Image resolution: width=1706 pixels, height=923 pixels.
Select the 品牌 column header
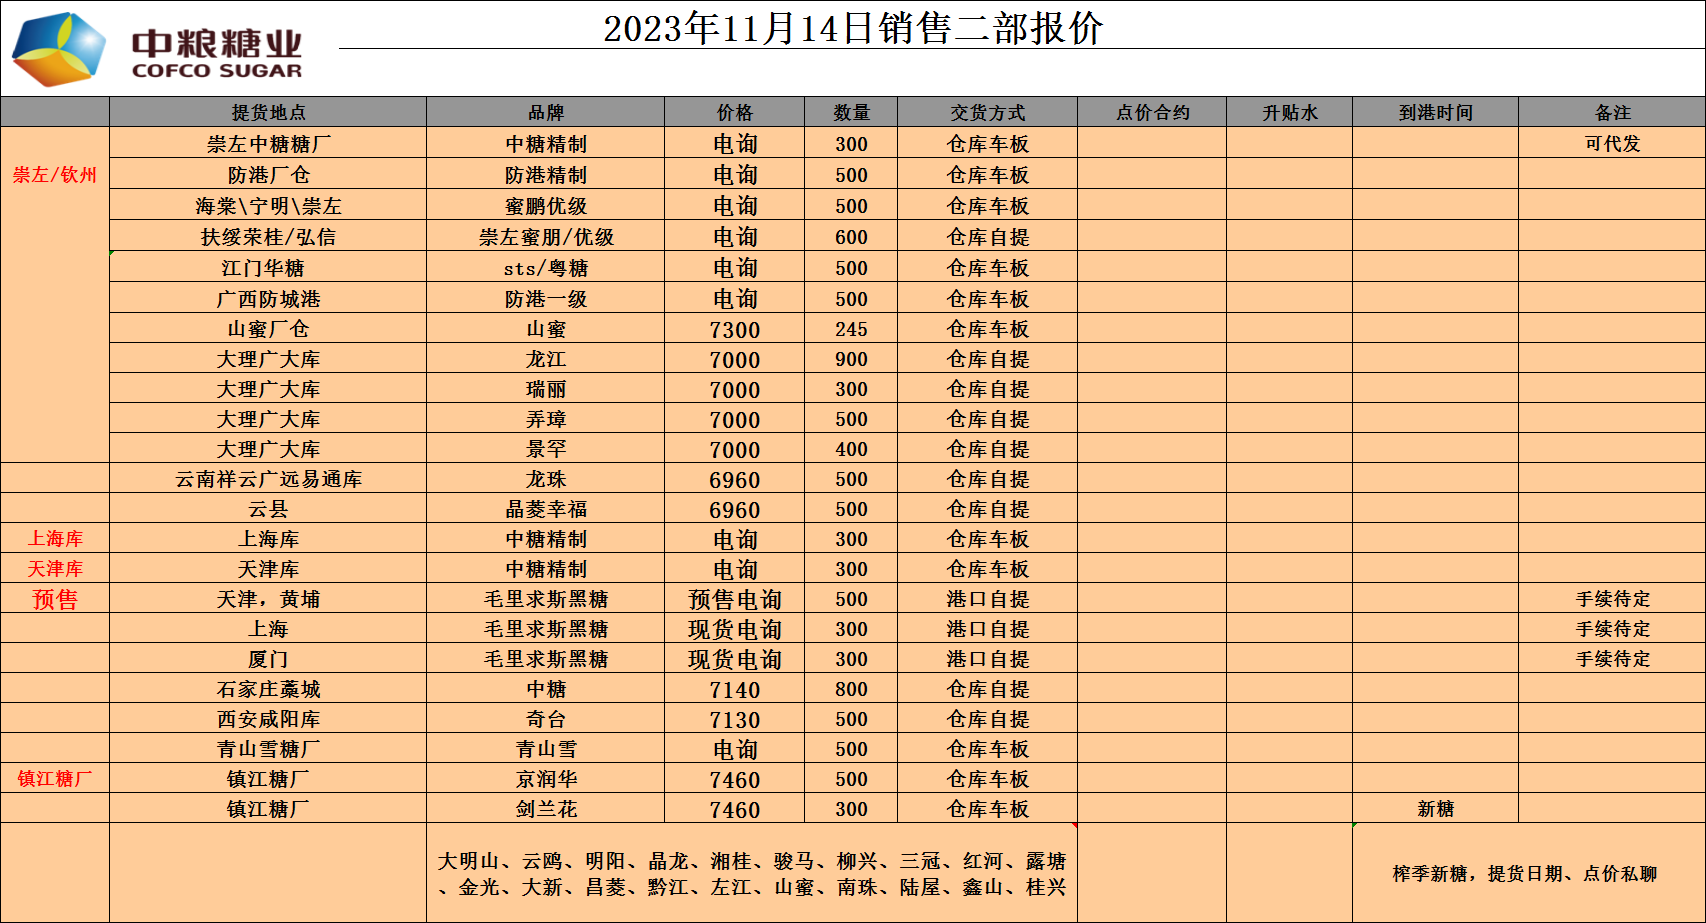[x=545, y=113]
